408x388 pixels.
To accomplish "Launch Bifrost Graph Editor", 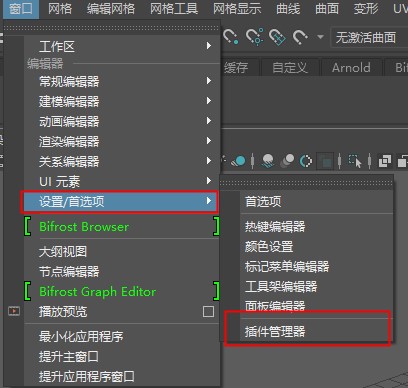I will 122,292.
